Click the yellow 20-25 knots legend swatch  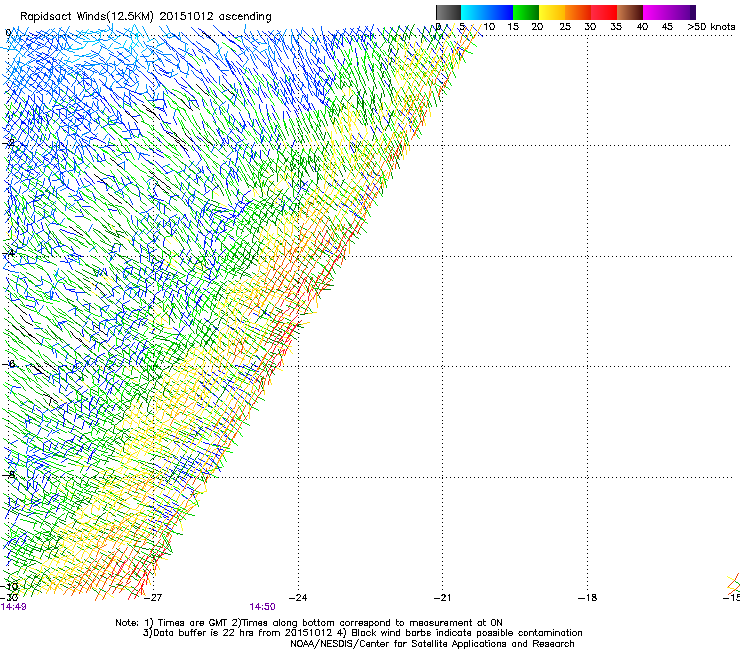tap(552, 12)
